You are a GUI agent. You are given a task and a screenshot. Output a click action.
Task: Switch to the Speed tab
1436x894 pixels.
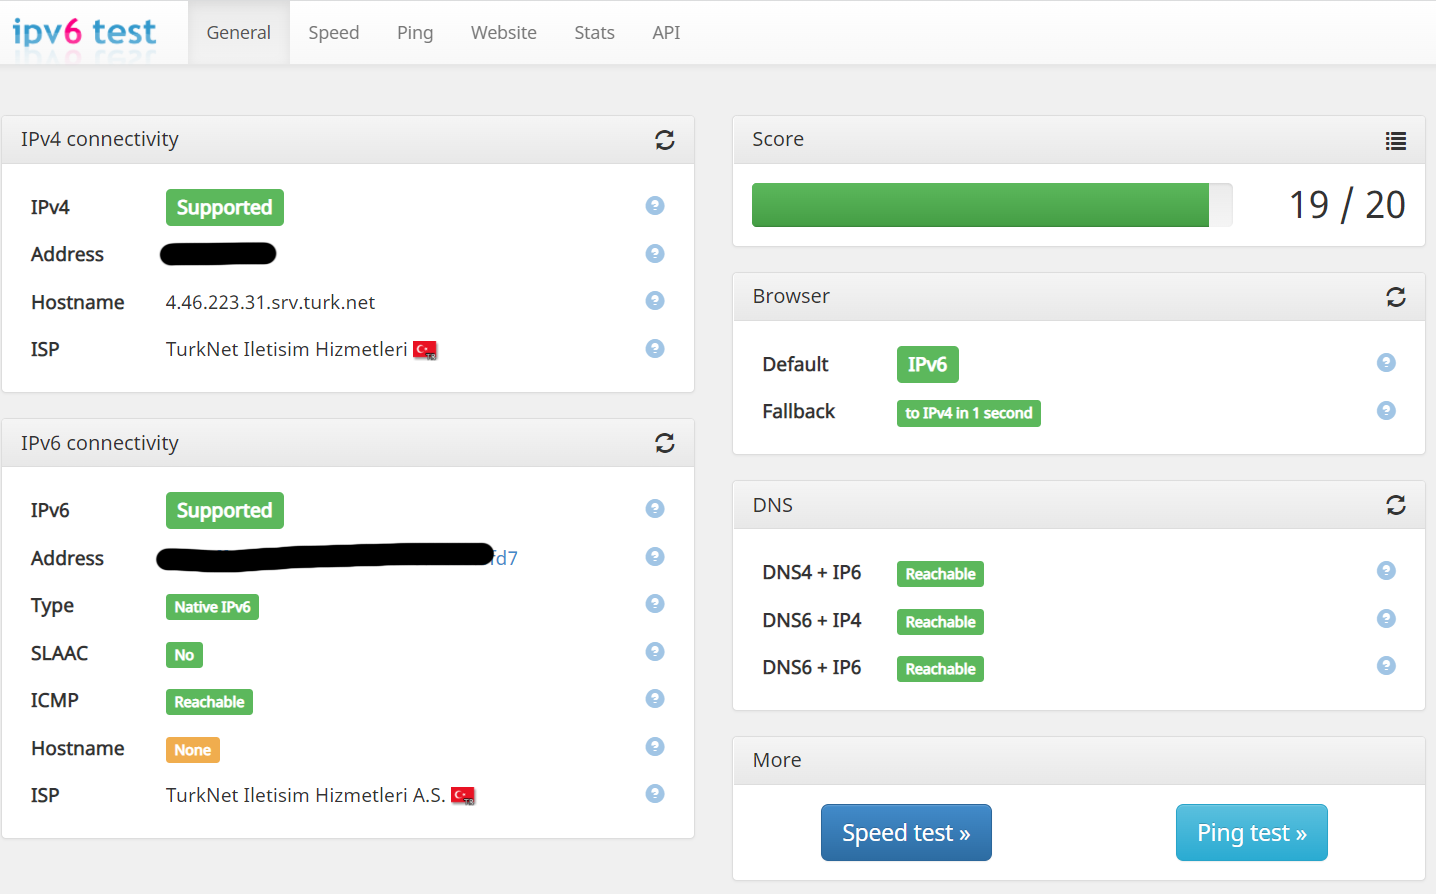point(334,33)
